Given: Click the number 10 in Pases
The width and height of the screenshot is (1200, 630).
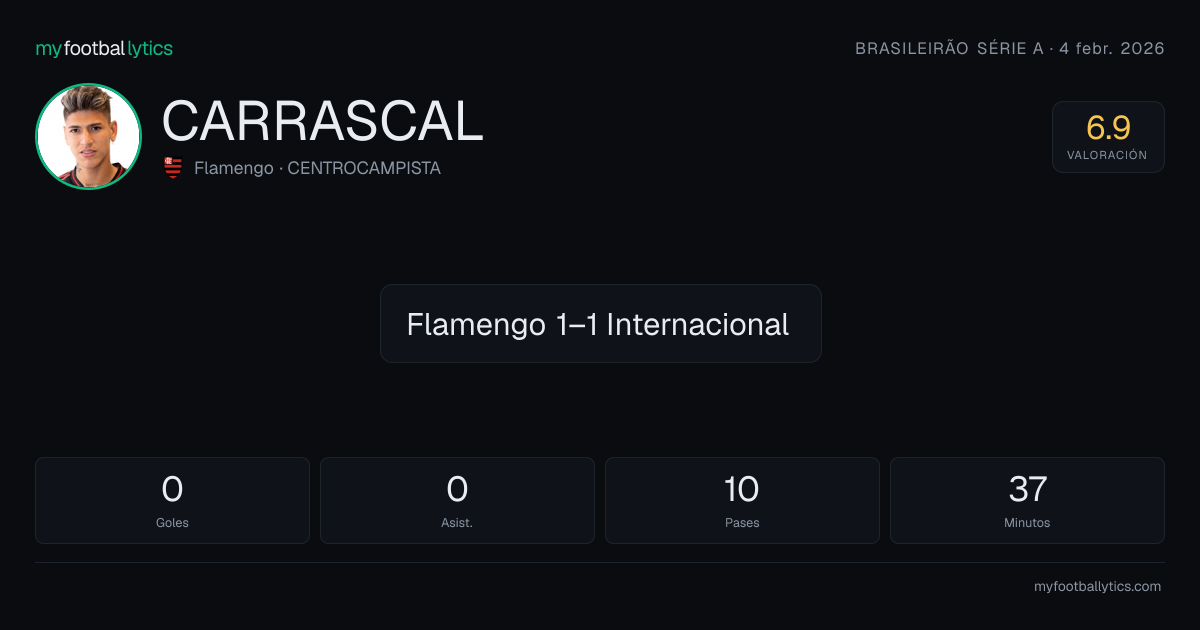Looking at the screenshot, I should tap(742, 489).
